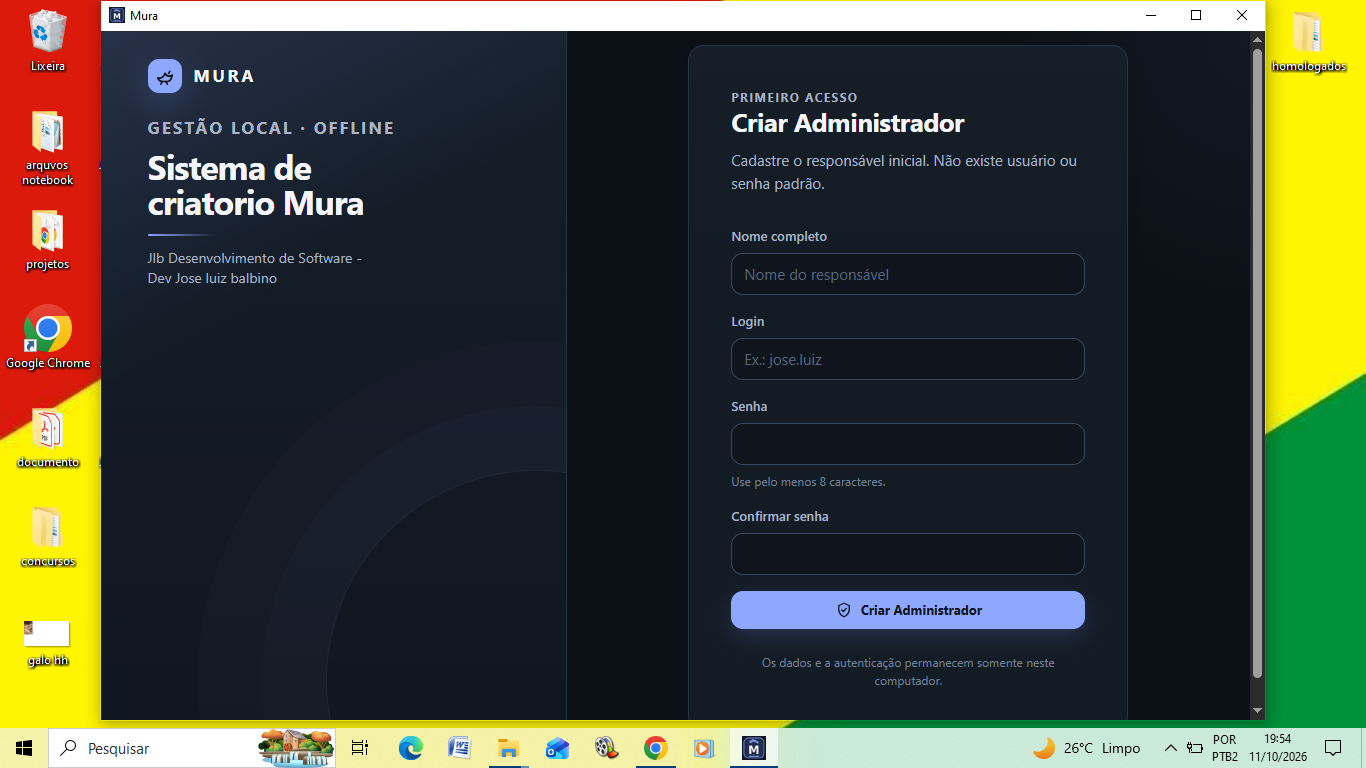Screen dimensions: 1366x768
Task: Open File Explorer from the taskbar
Action: pyautogui.click(x=508, y=748)
